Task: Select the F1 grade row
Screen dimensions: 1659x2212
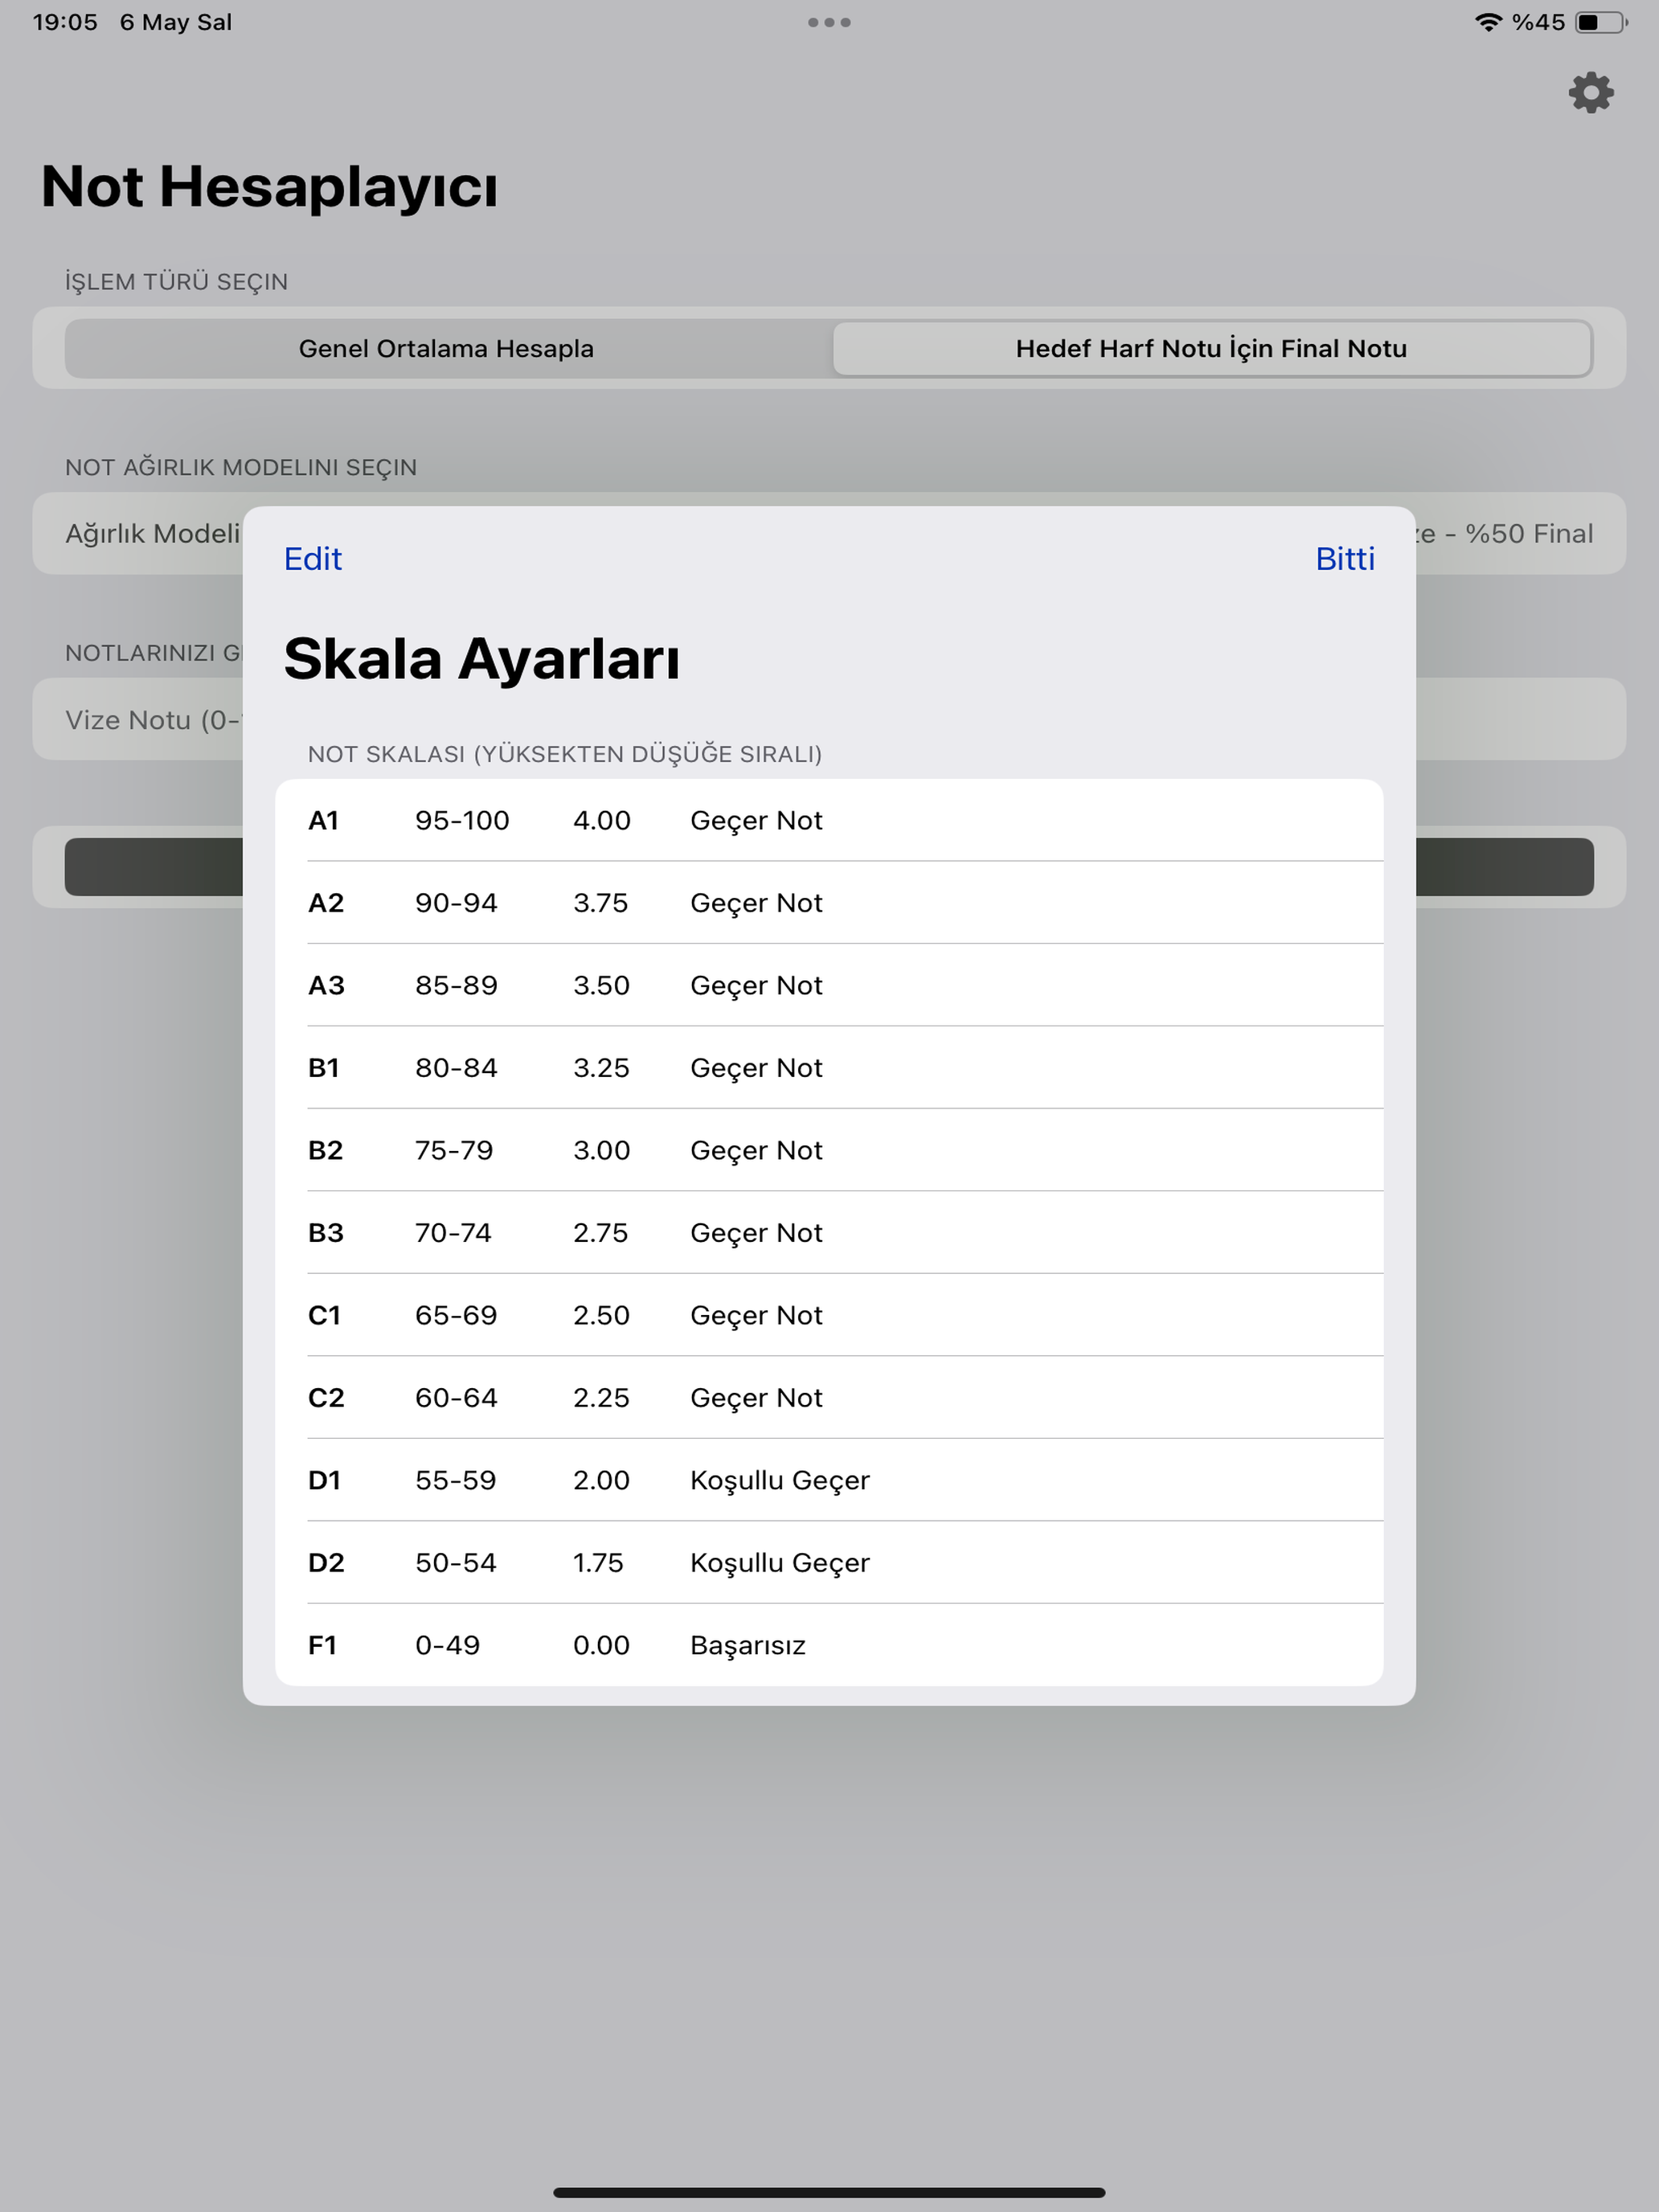Action: 829,1645
